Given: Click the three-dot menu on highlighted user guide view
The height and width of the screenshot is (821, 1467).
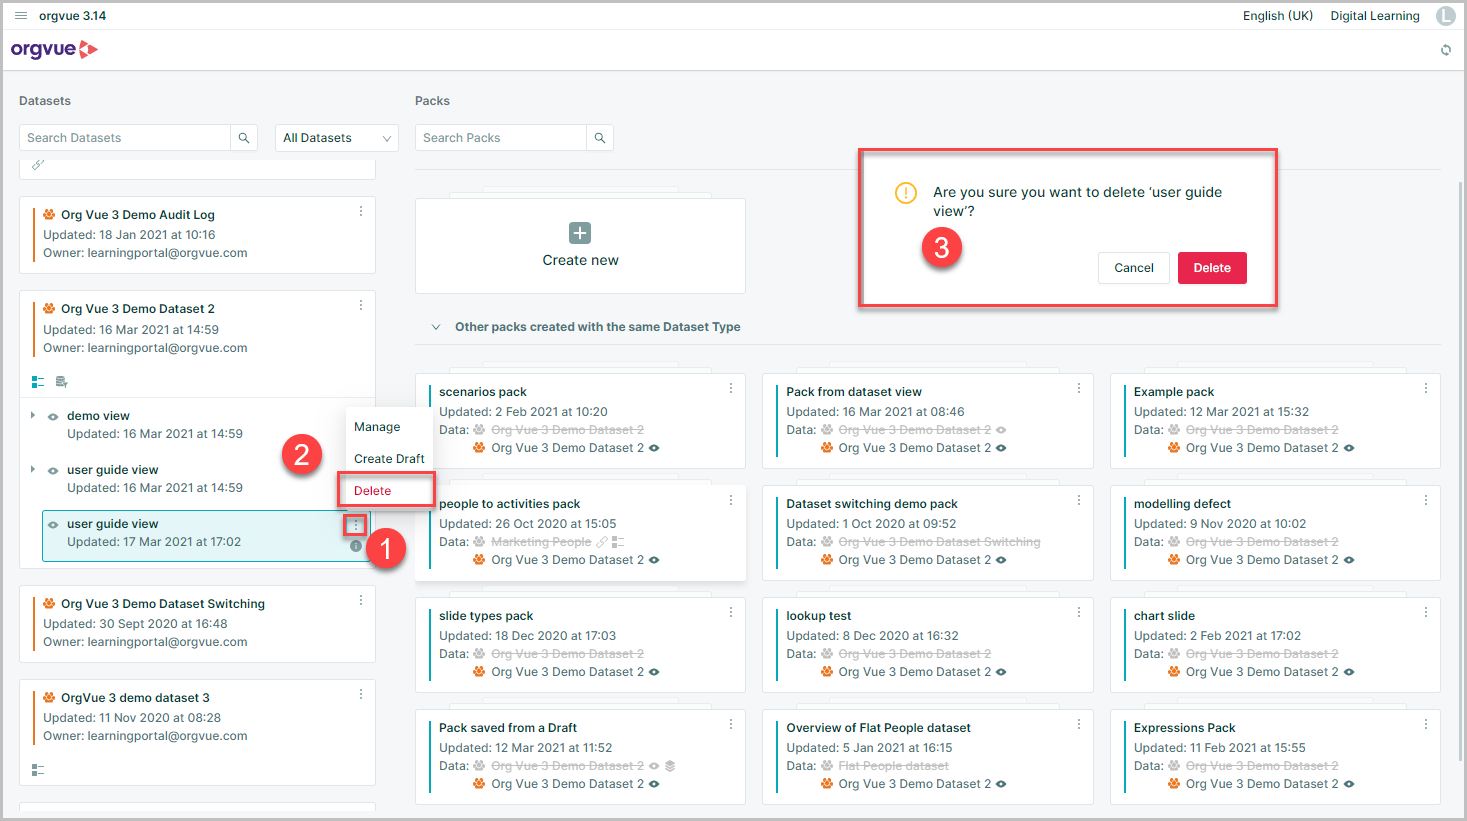Looking at the screenshot, I should point(355,525).
